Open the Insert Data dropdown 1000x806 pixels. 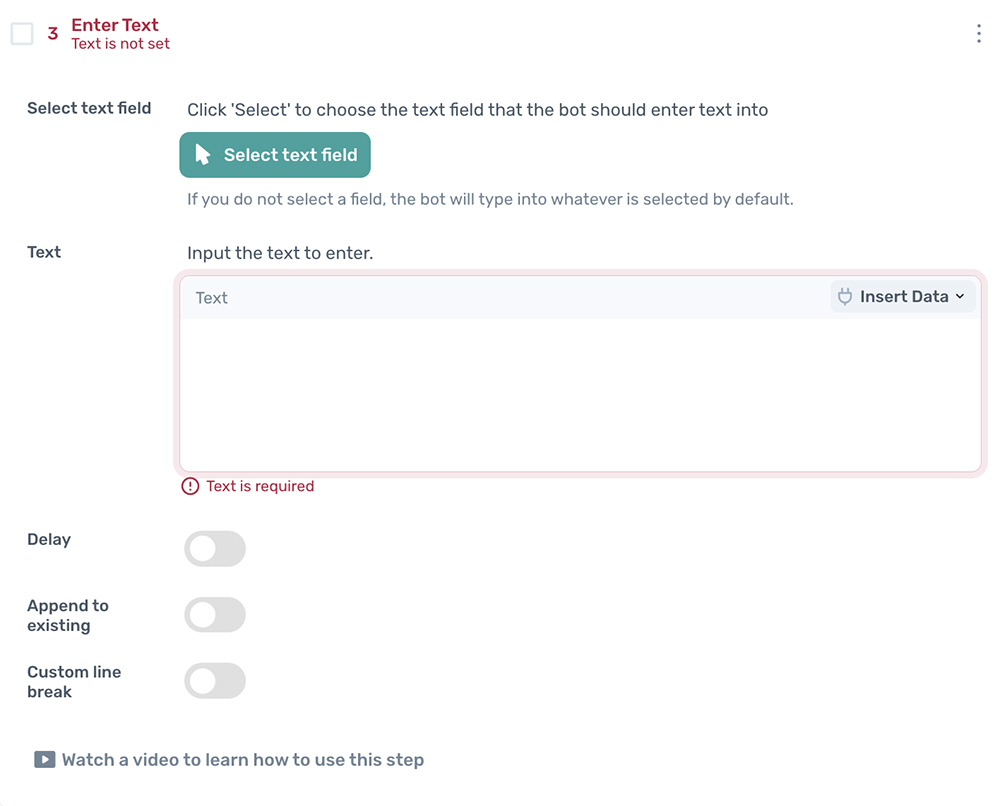(902, 296)
